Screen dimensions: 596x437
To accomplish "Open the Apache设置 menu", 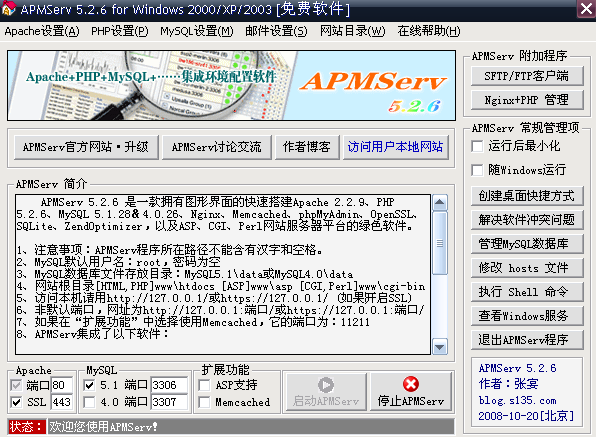I will (x=42, y=31).
